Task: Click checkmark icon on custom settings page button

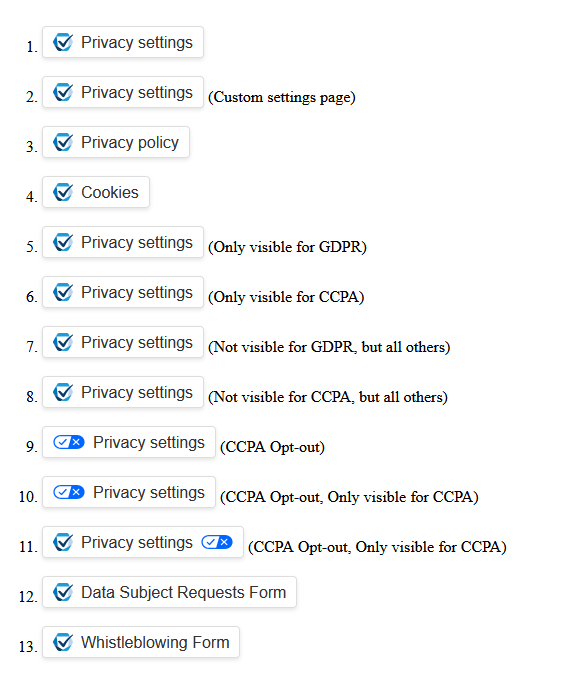Action: [63, 92]
